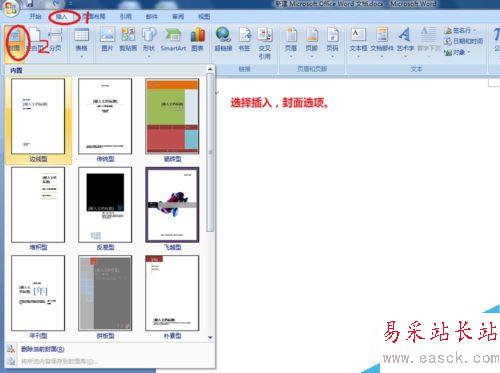Insert a picture using 图片
This screenshot has height=373, width=500.
(x=107, y=40)
